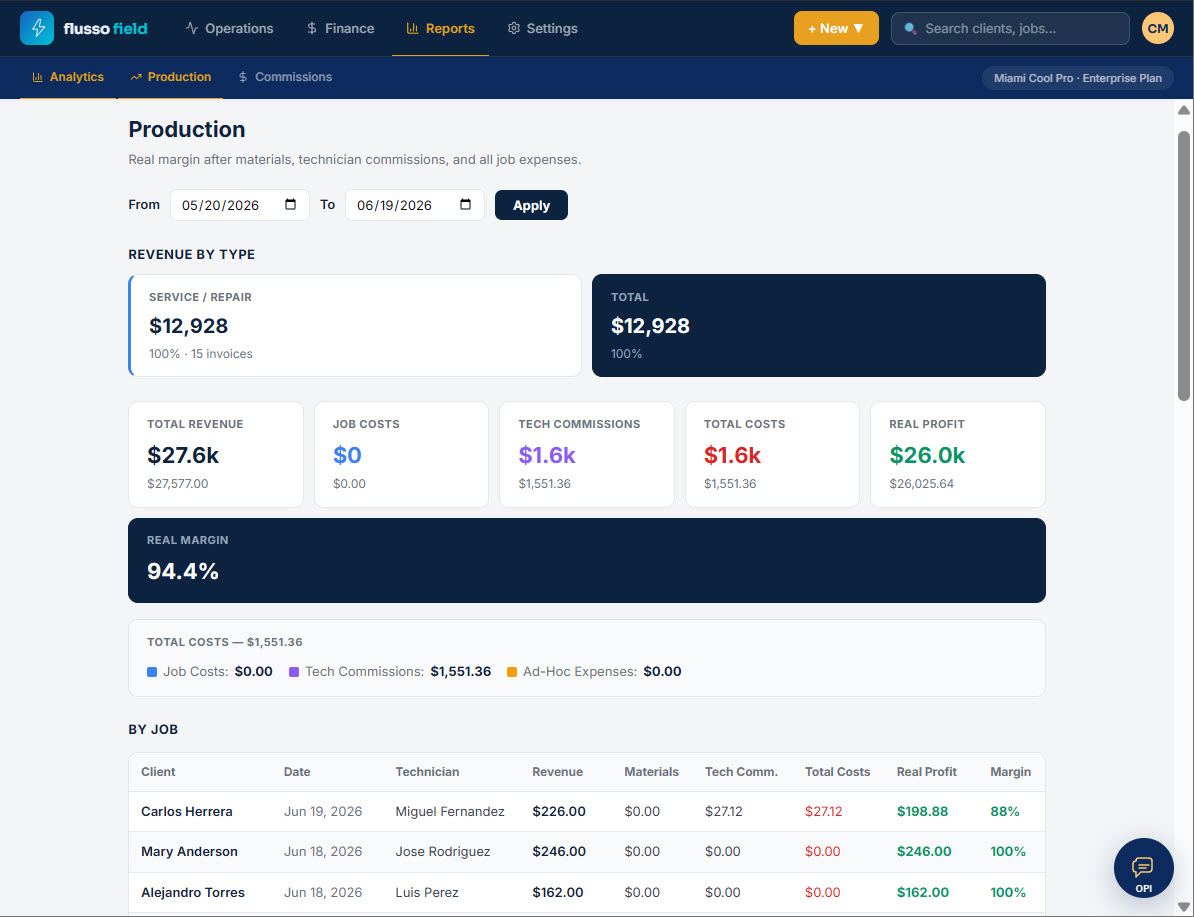This screenshot has height=917, width=1194.
Task: Select the Alejandro Torres client row
Action: click(x=586, y=892)
